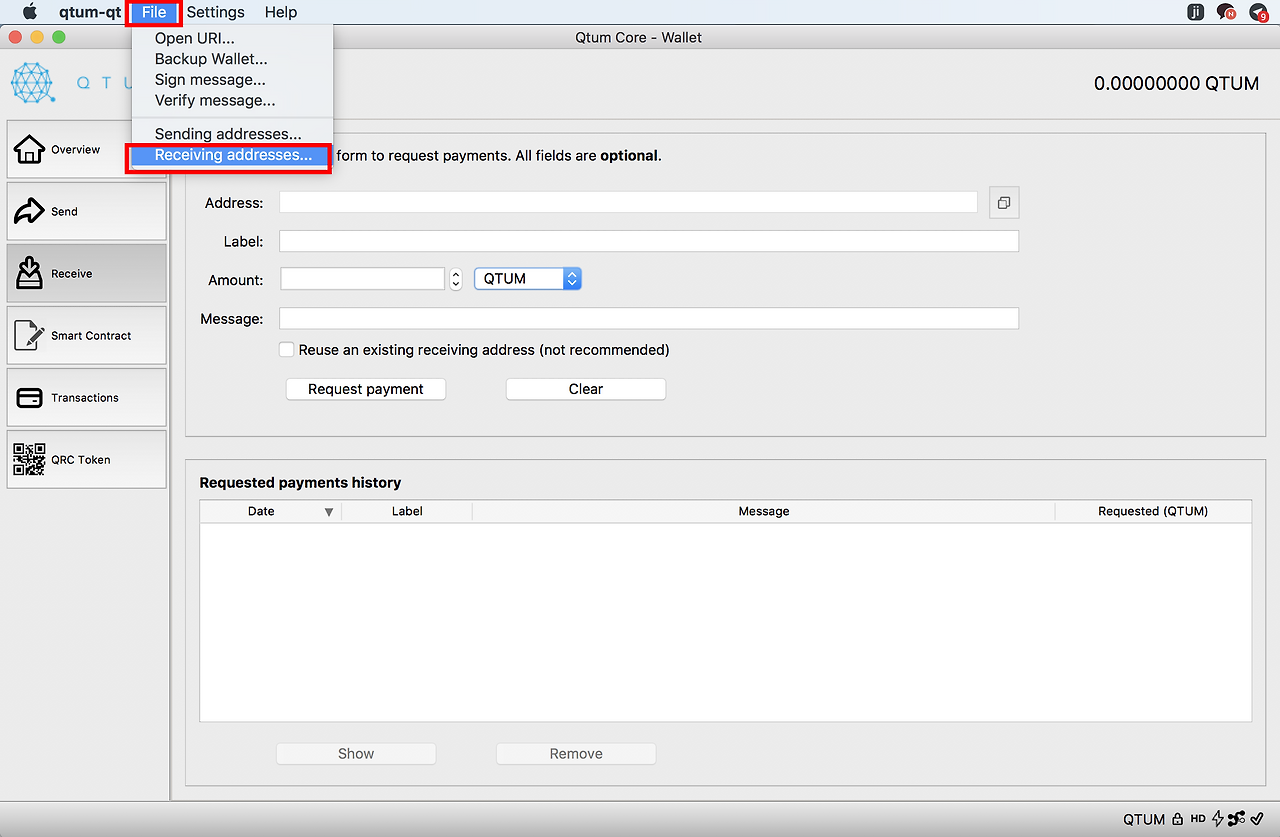1280x837 pixels.
Task: Open the Help menu
Action: 281,12
